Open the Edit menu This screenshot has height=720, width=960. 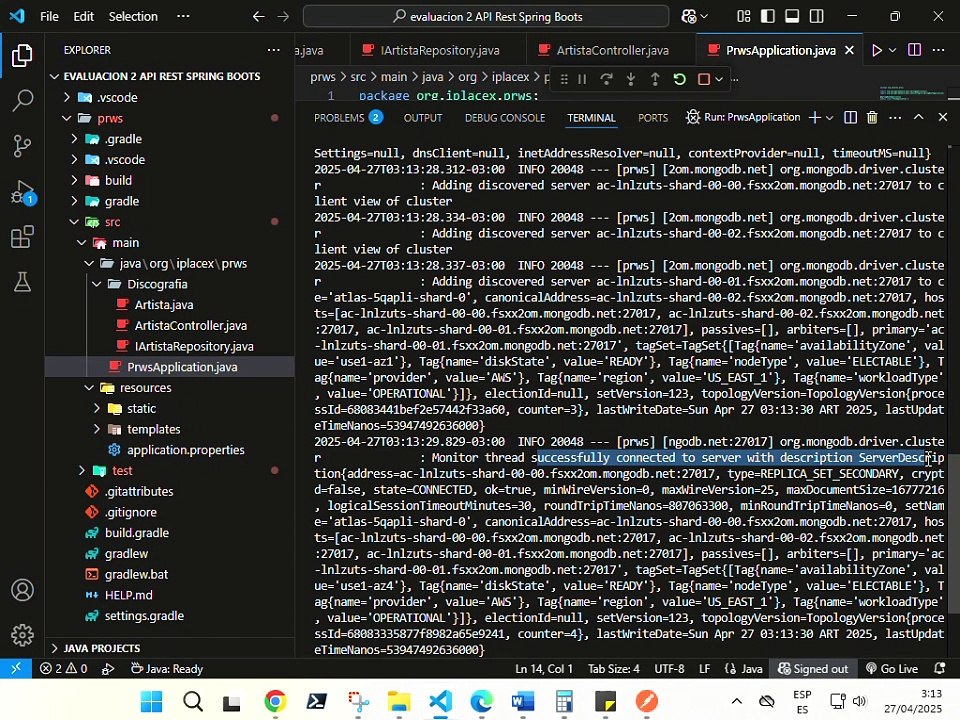[x=83, y=17]
